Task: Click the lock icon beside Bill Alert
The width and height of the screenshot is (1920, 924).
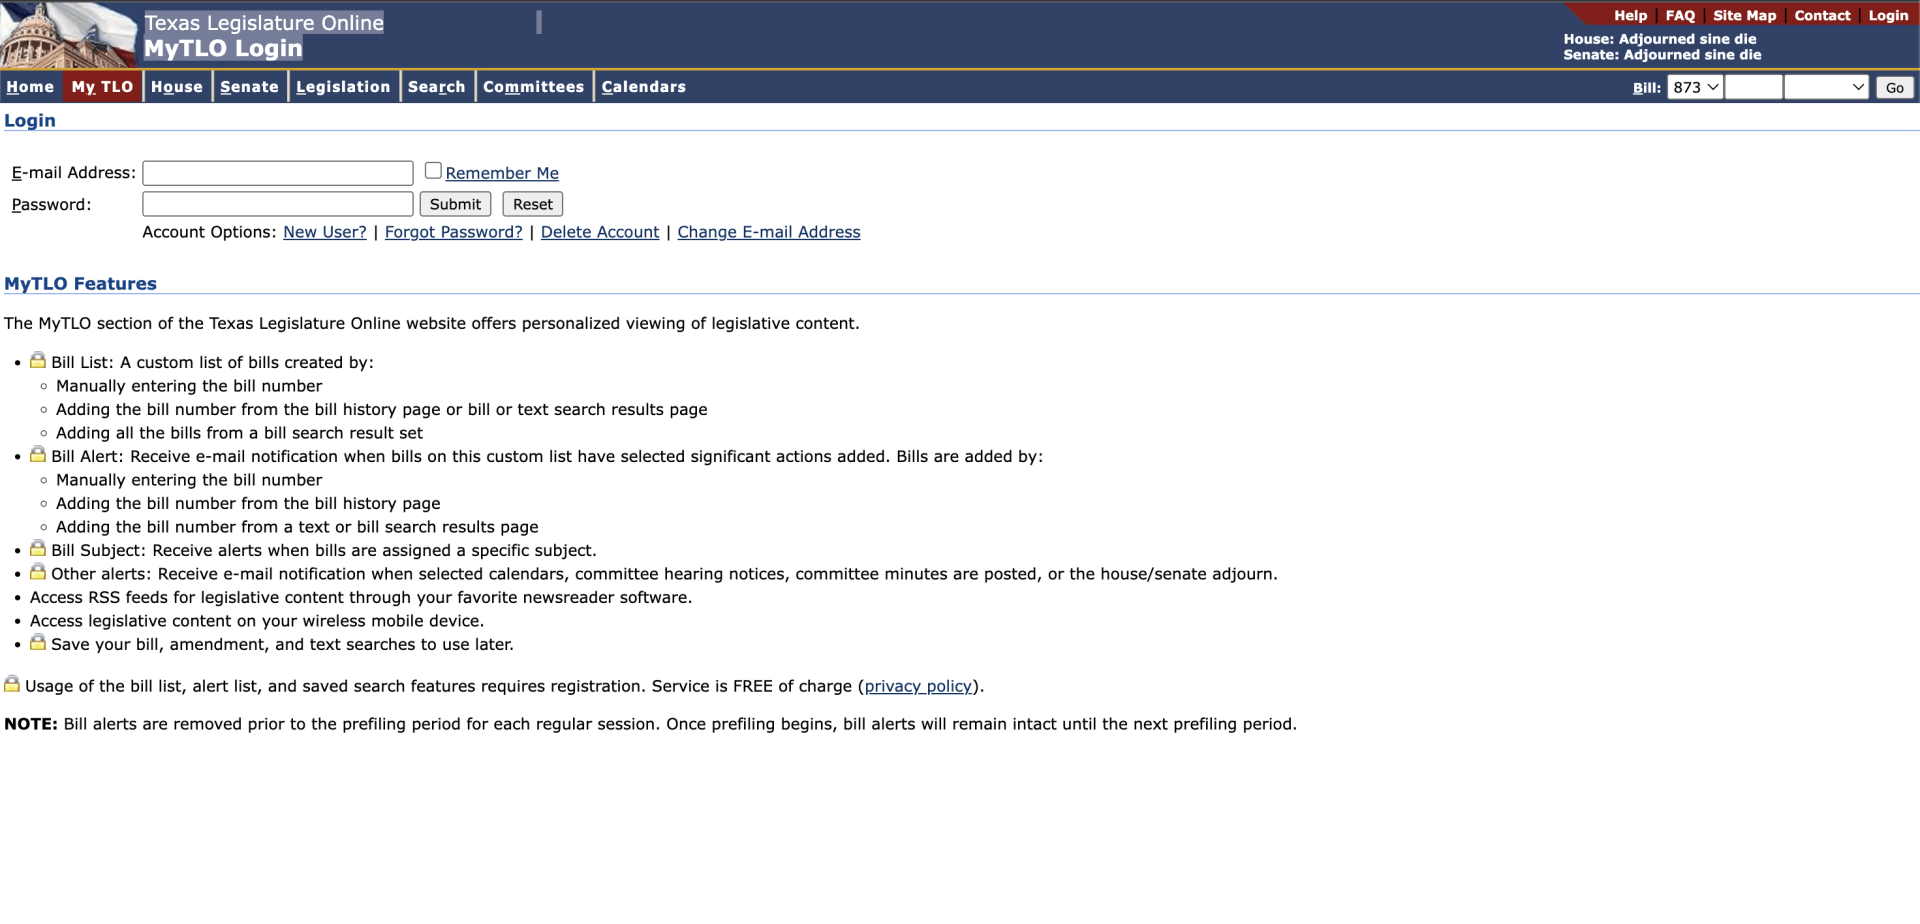Action: click(x=38, y=454)
